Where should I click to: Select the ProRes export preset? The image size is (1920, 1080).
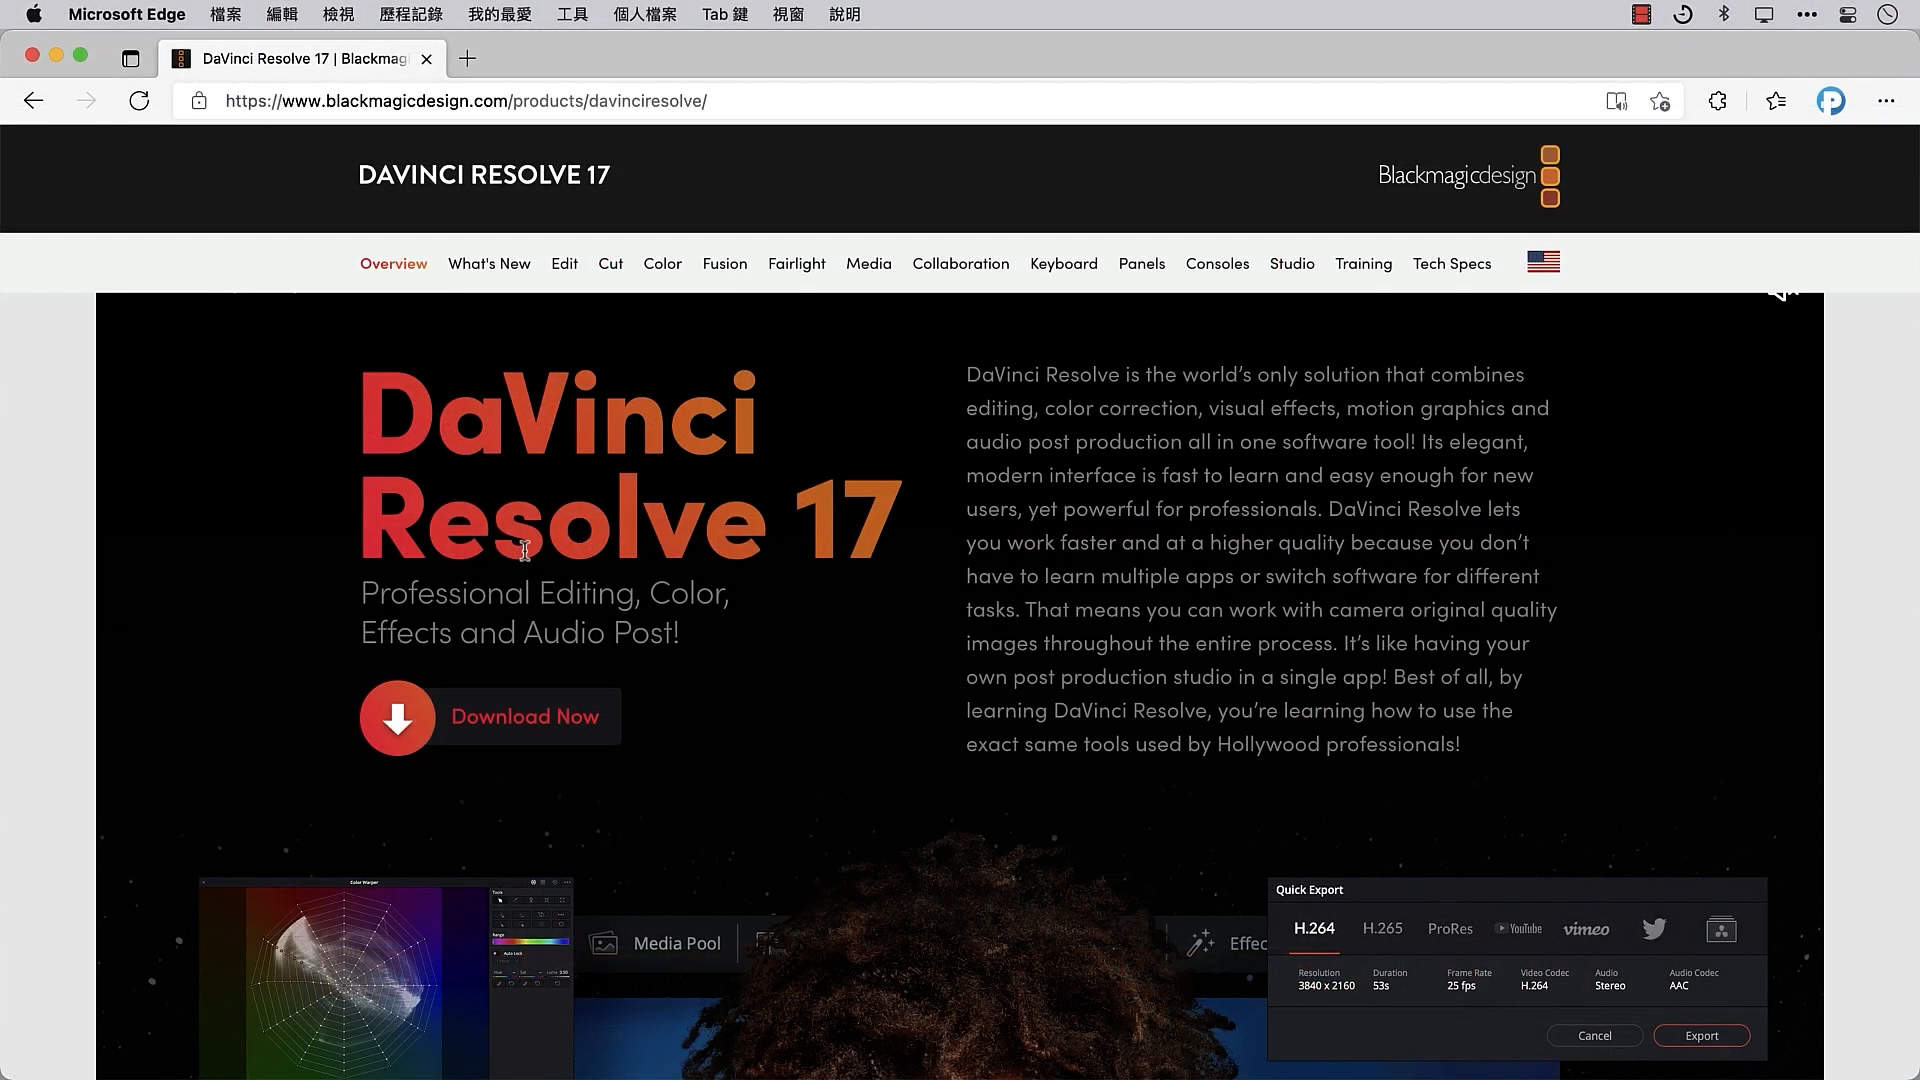(1449, 928)
